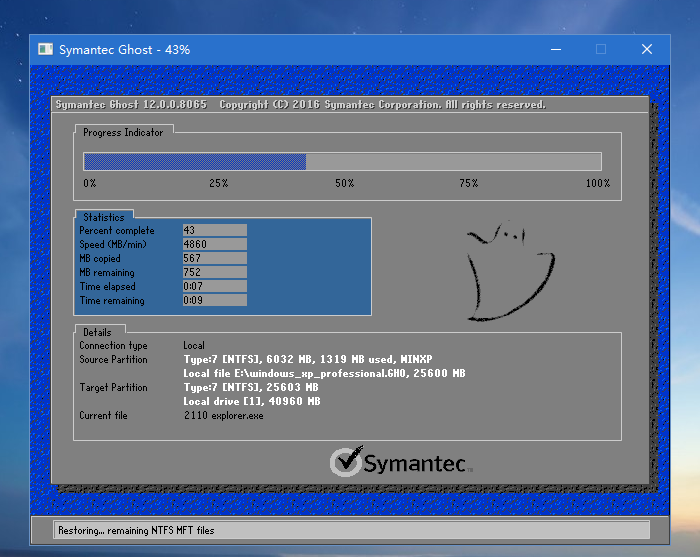Click the Source Partition label
700x557 pixels.
coord(113,359)
